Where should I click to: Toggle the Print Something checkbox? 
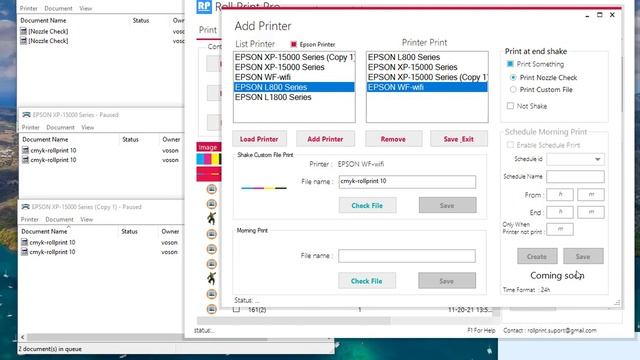[510, 64]
